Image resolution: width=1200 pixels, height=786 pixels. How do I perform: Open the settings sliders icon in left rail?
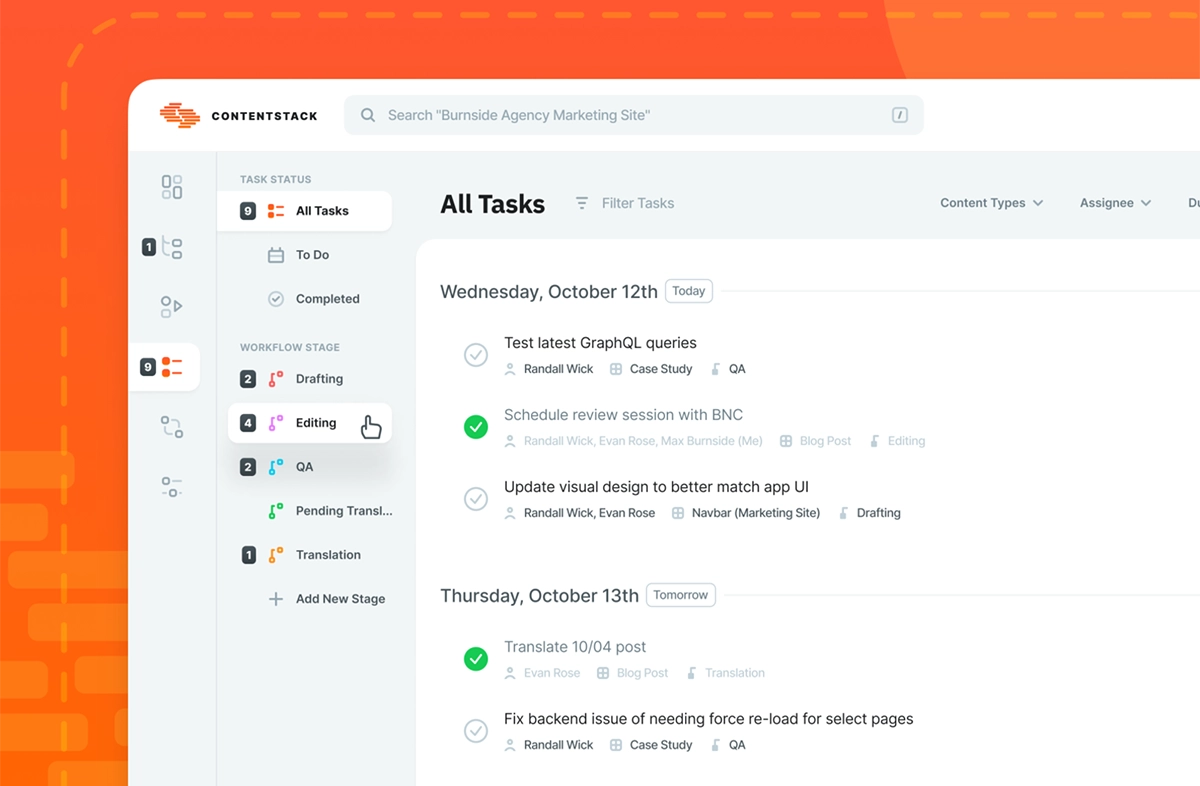pyautogui.click(x=172, y=487)
